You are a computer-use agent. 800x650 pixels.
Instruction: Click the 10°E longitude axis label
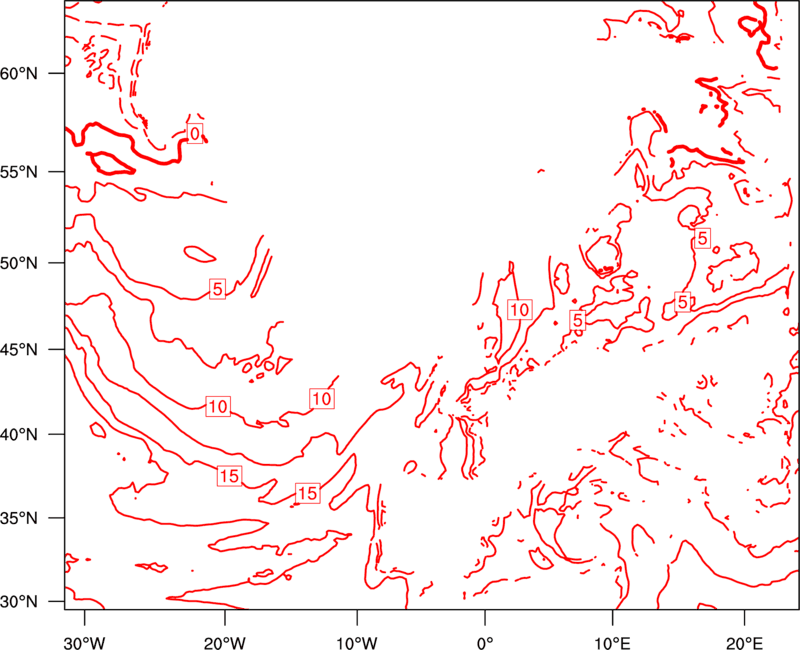(612, 642)
